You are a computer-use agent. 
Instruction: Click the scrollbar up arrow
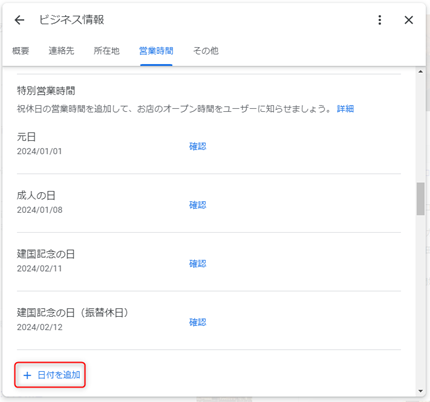point(421,72)
